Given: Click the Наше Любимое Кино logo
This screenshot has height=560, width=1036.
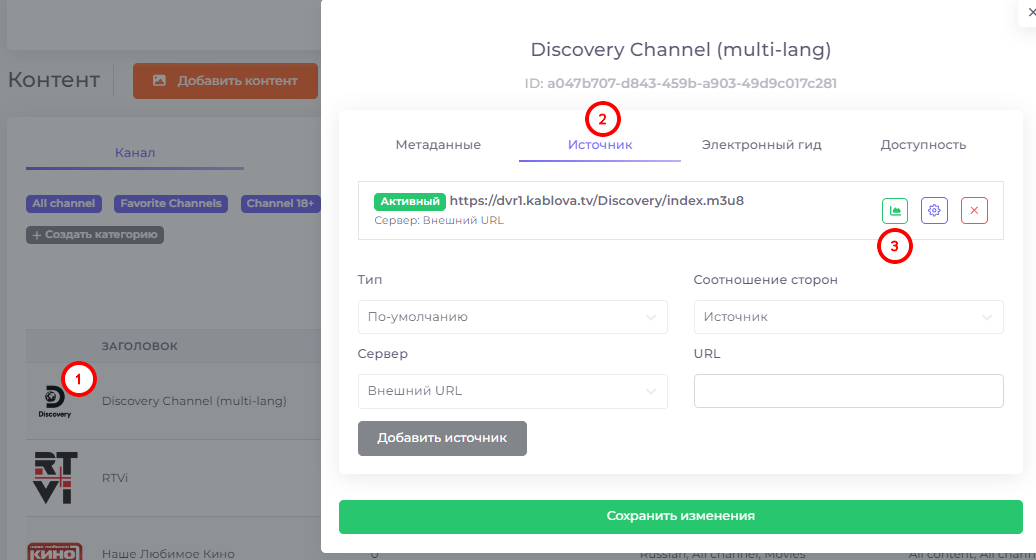Looking at the screenshot, I should (55, 552).
